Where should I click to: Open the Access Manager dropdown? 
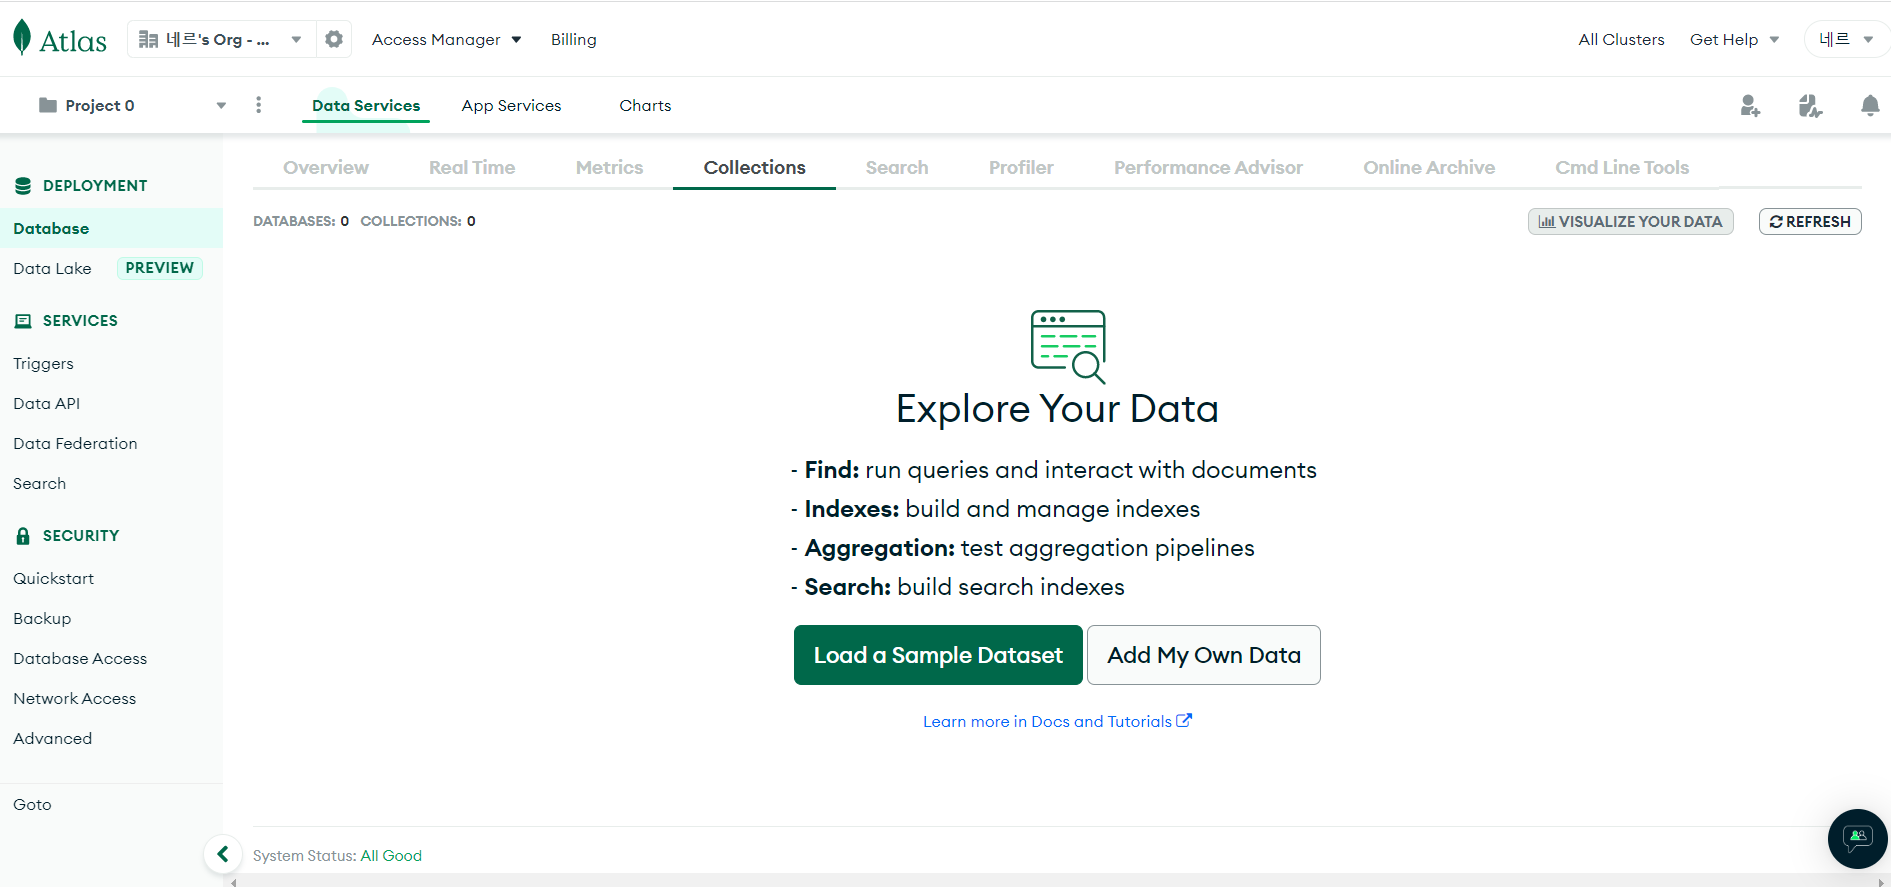[x=446, y=40]
